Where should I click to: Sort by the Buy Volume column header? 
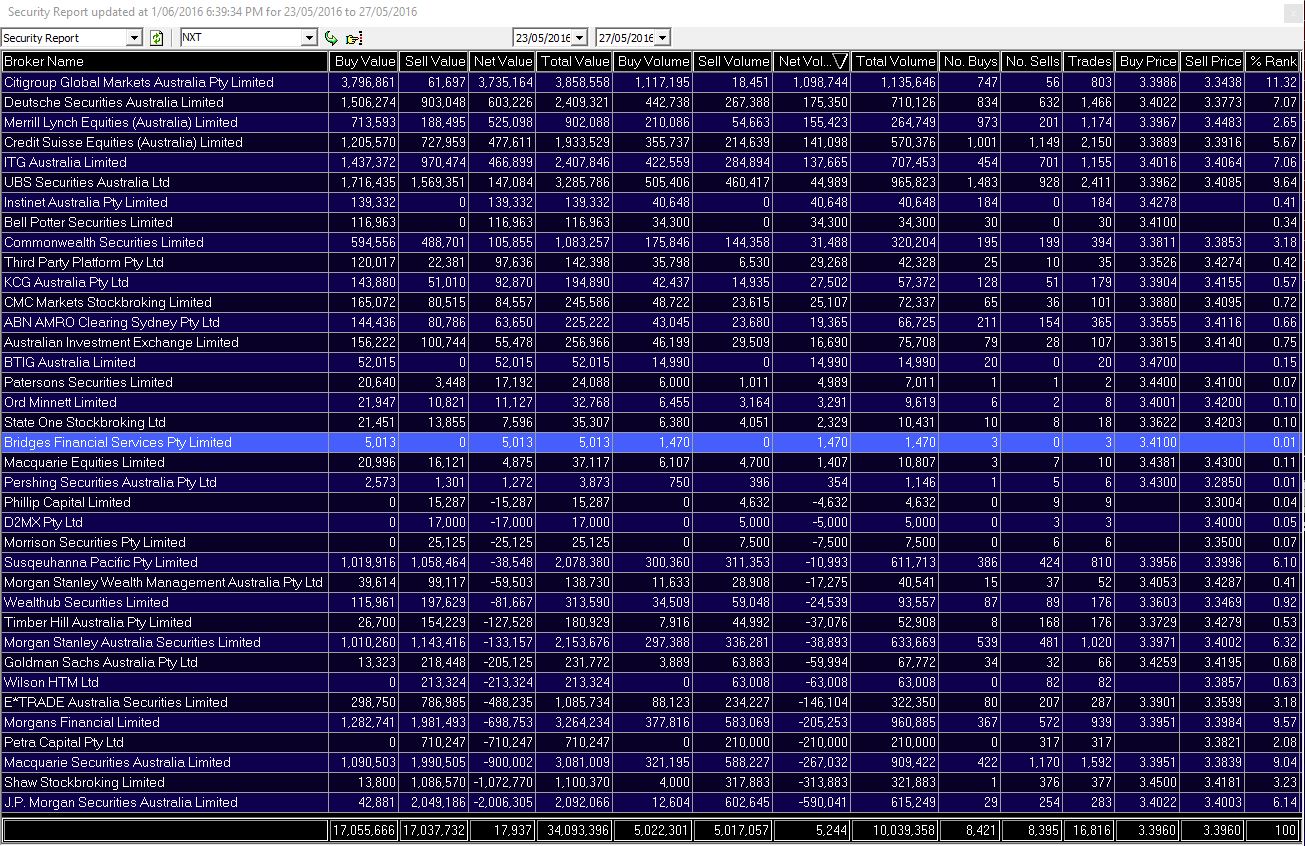tap(653, 62)
